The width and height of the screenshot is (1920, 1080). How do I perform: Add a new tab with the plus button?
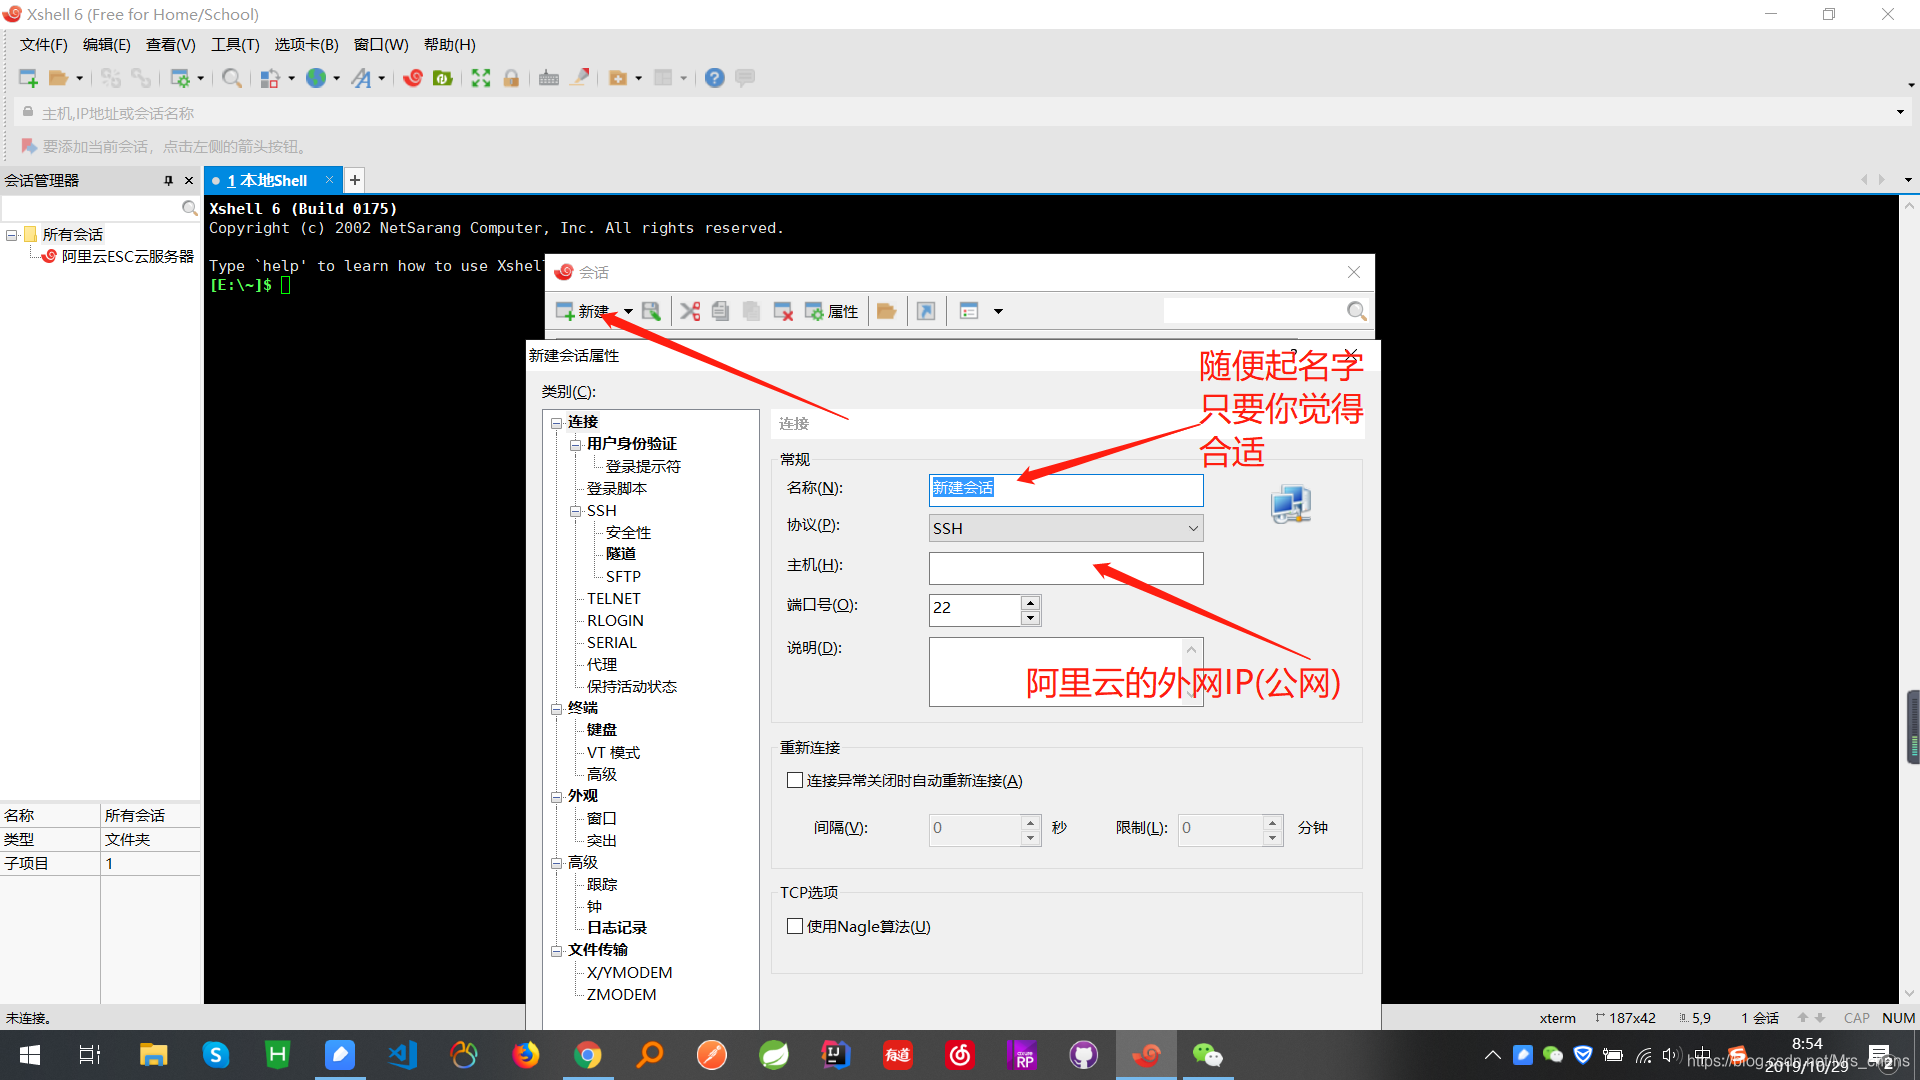(x=355, y=181)
